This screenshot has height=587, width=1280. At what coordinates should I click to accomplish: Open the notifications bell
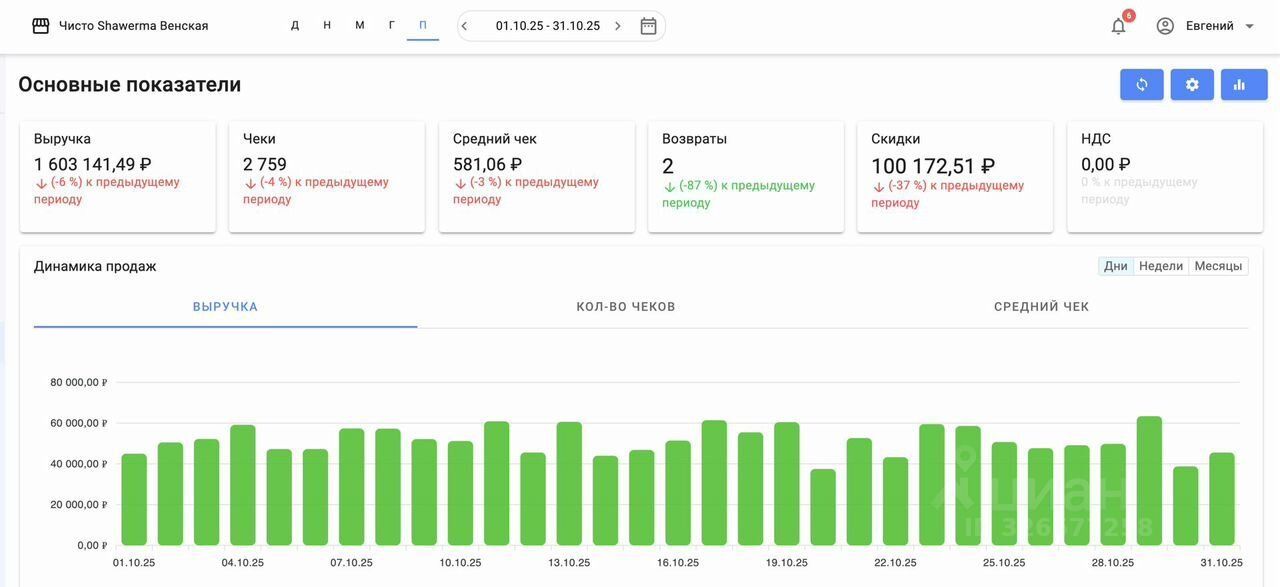pos(1118,26)
